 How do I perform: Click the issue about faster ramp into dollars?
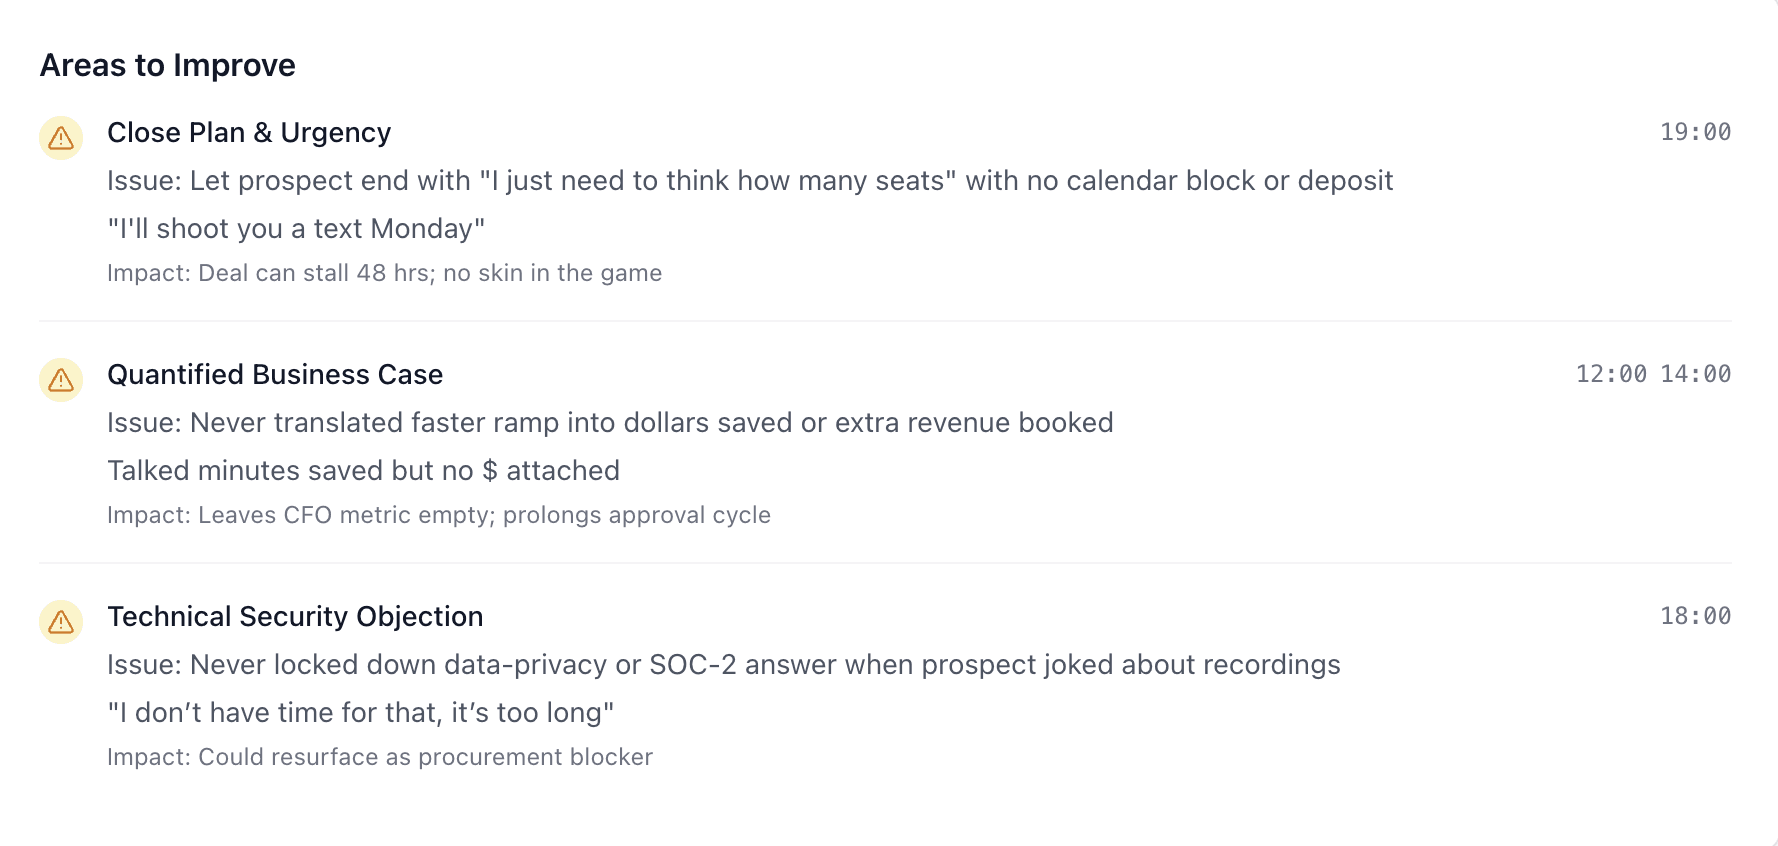pos(610,423)
